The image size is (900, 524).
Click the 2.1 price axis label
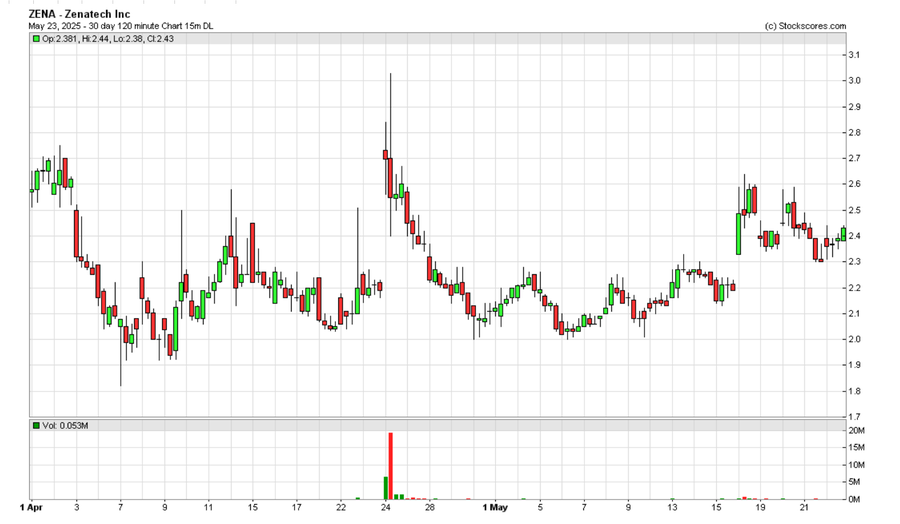point(854,313)
